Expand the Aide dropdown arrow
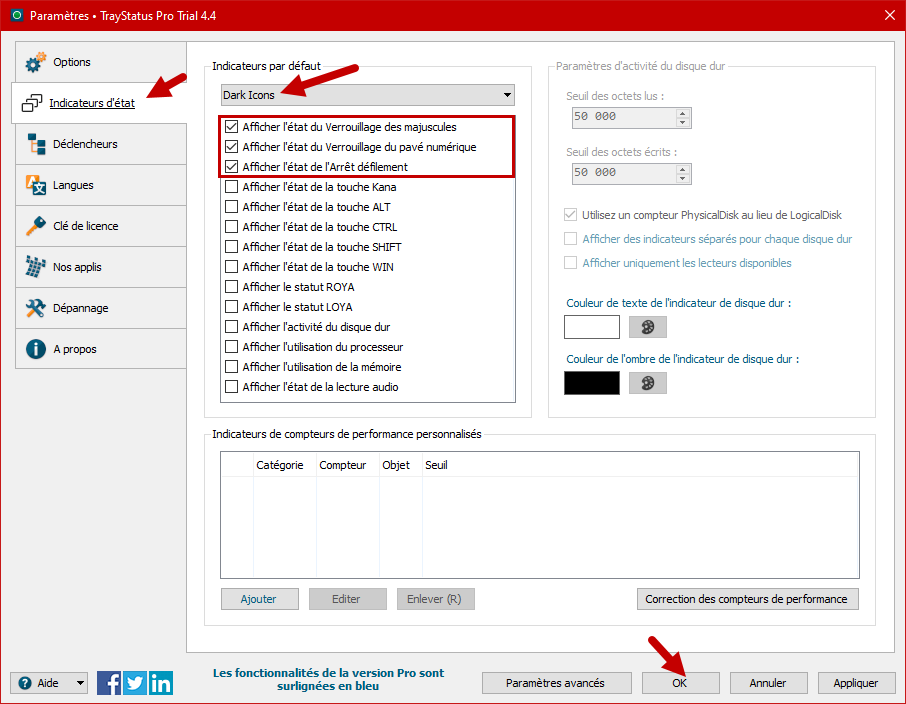The width and height of the screenshot is (906, 704). tap(80, 683)
